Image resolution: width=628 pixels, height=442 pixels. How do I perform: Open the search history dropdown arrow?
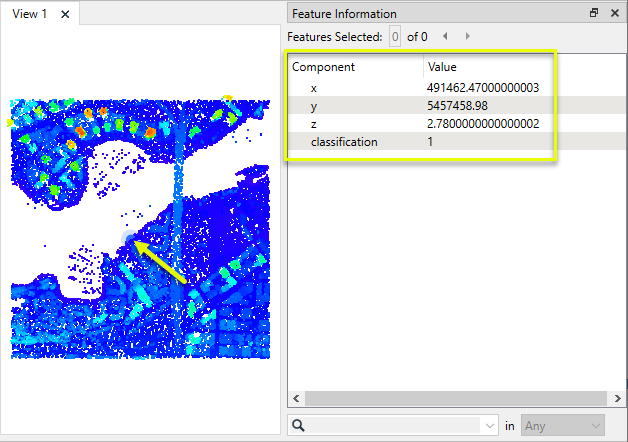(488, 426)
